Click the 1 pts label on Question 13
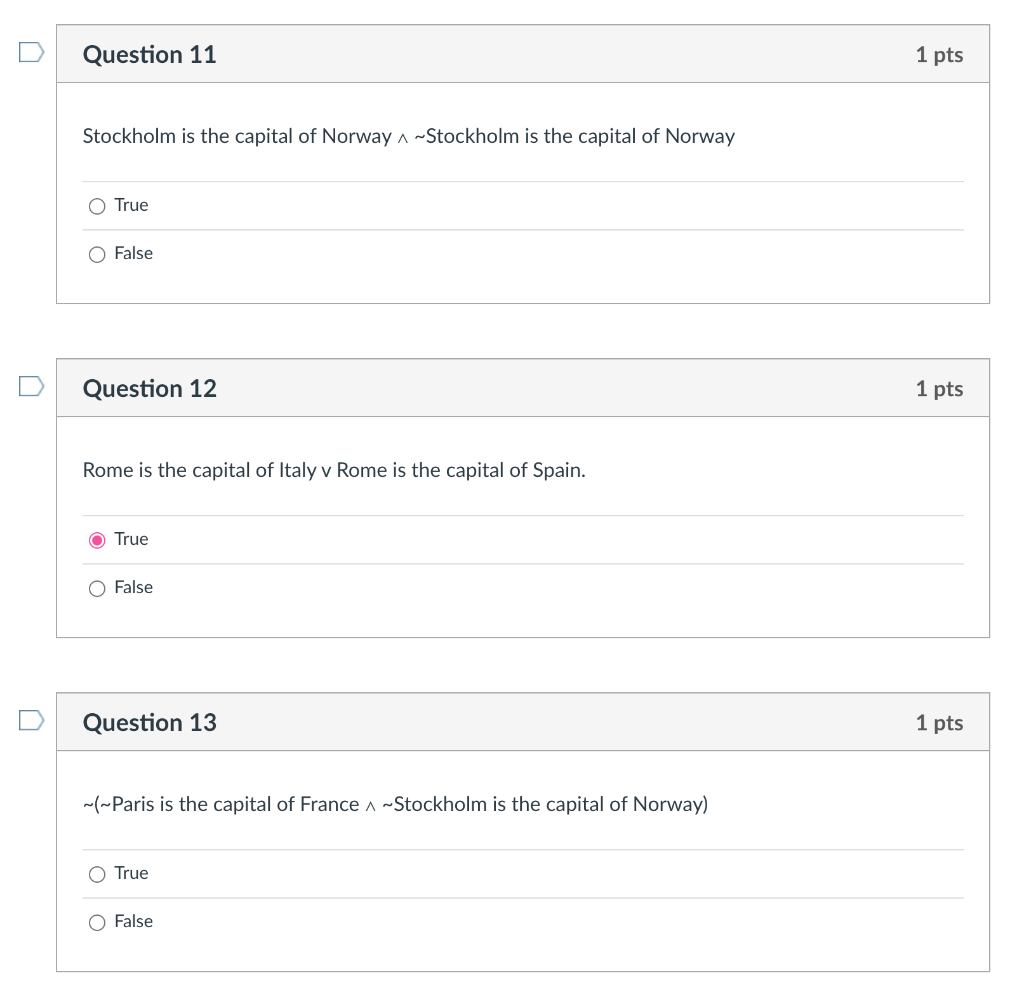Screen dimensions: 1024x985 [938, 722]
